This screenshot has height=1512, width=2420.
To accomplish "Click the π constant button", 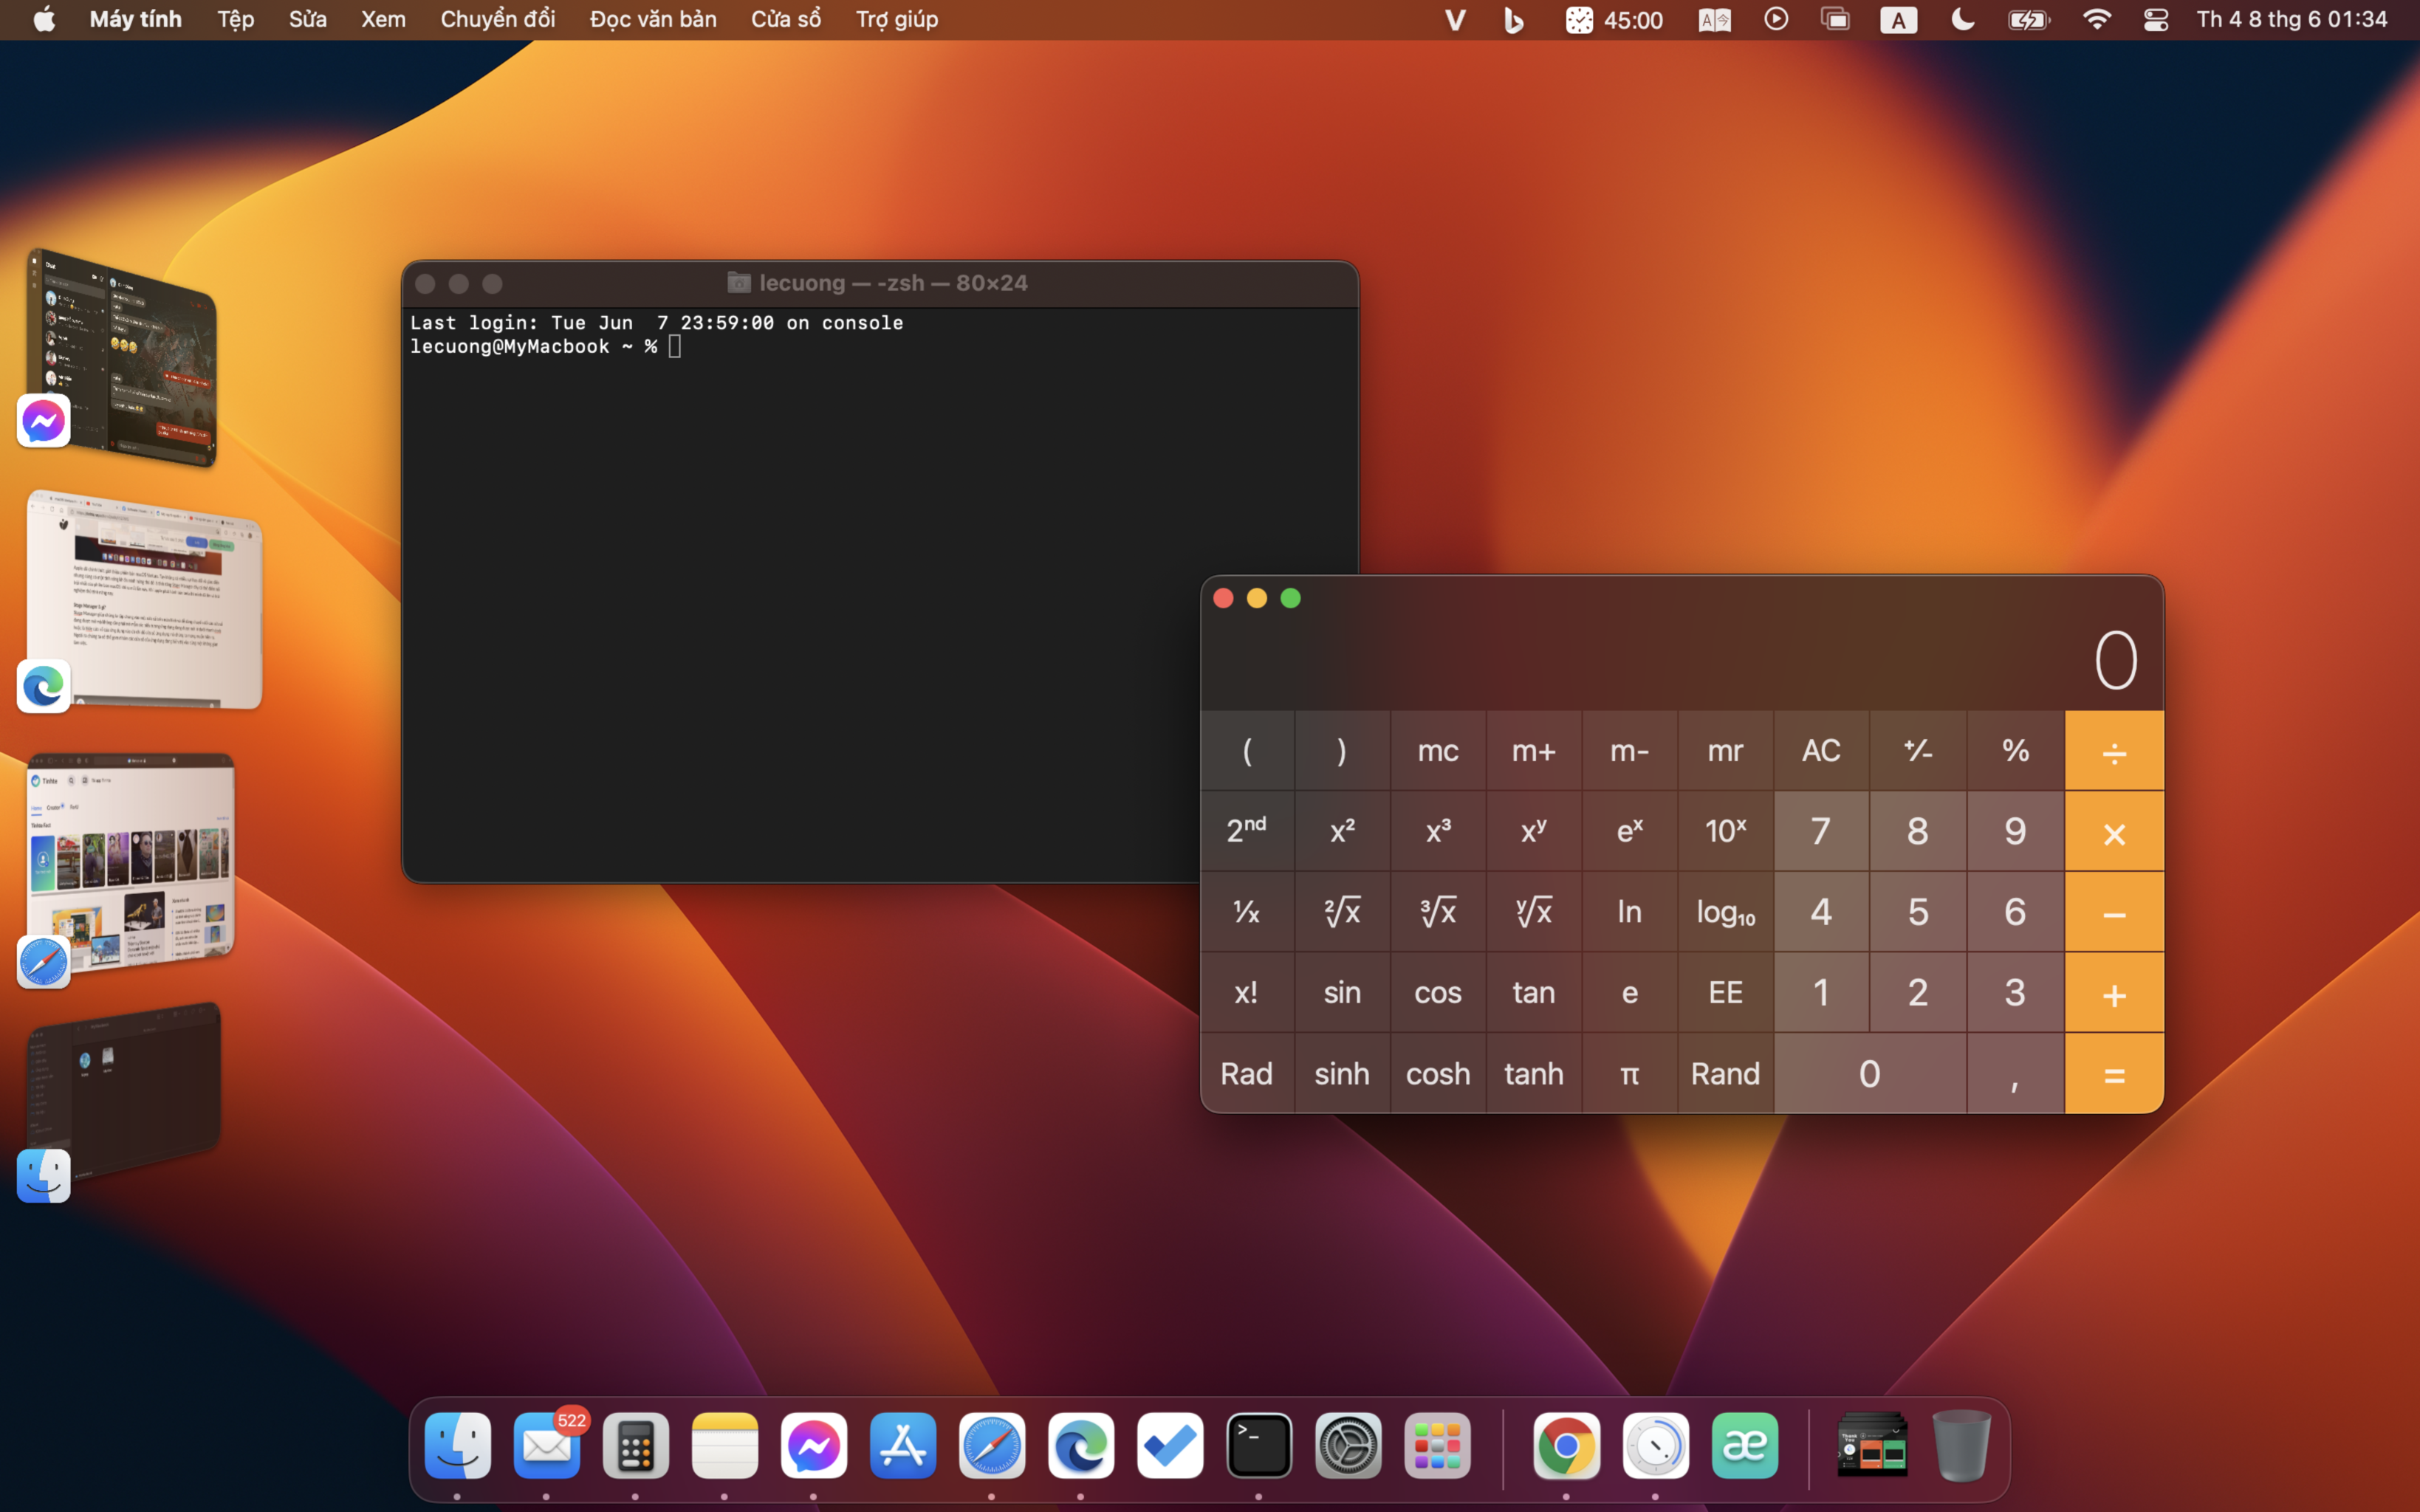I will (1629, 1073).
